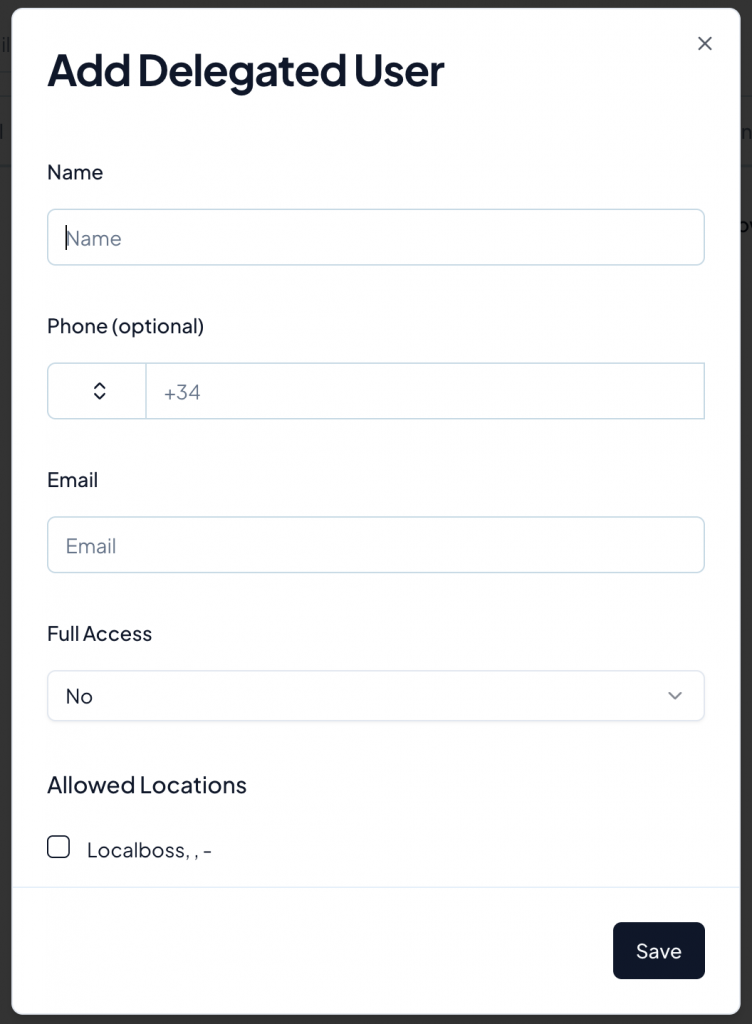Click the "Allowed Locations" heading
The height and width of the screenshot is (1024, 752).
click(147, 786)
